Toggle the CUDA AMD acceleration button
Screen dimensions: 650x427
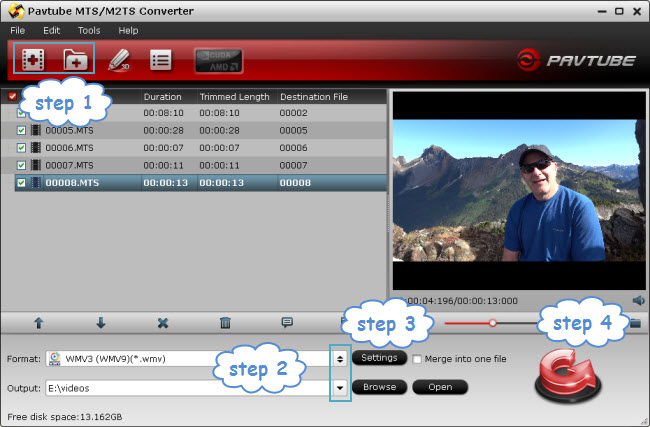point(218,61)
